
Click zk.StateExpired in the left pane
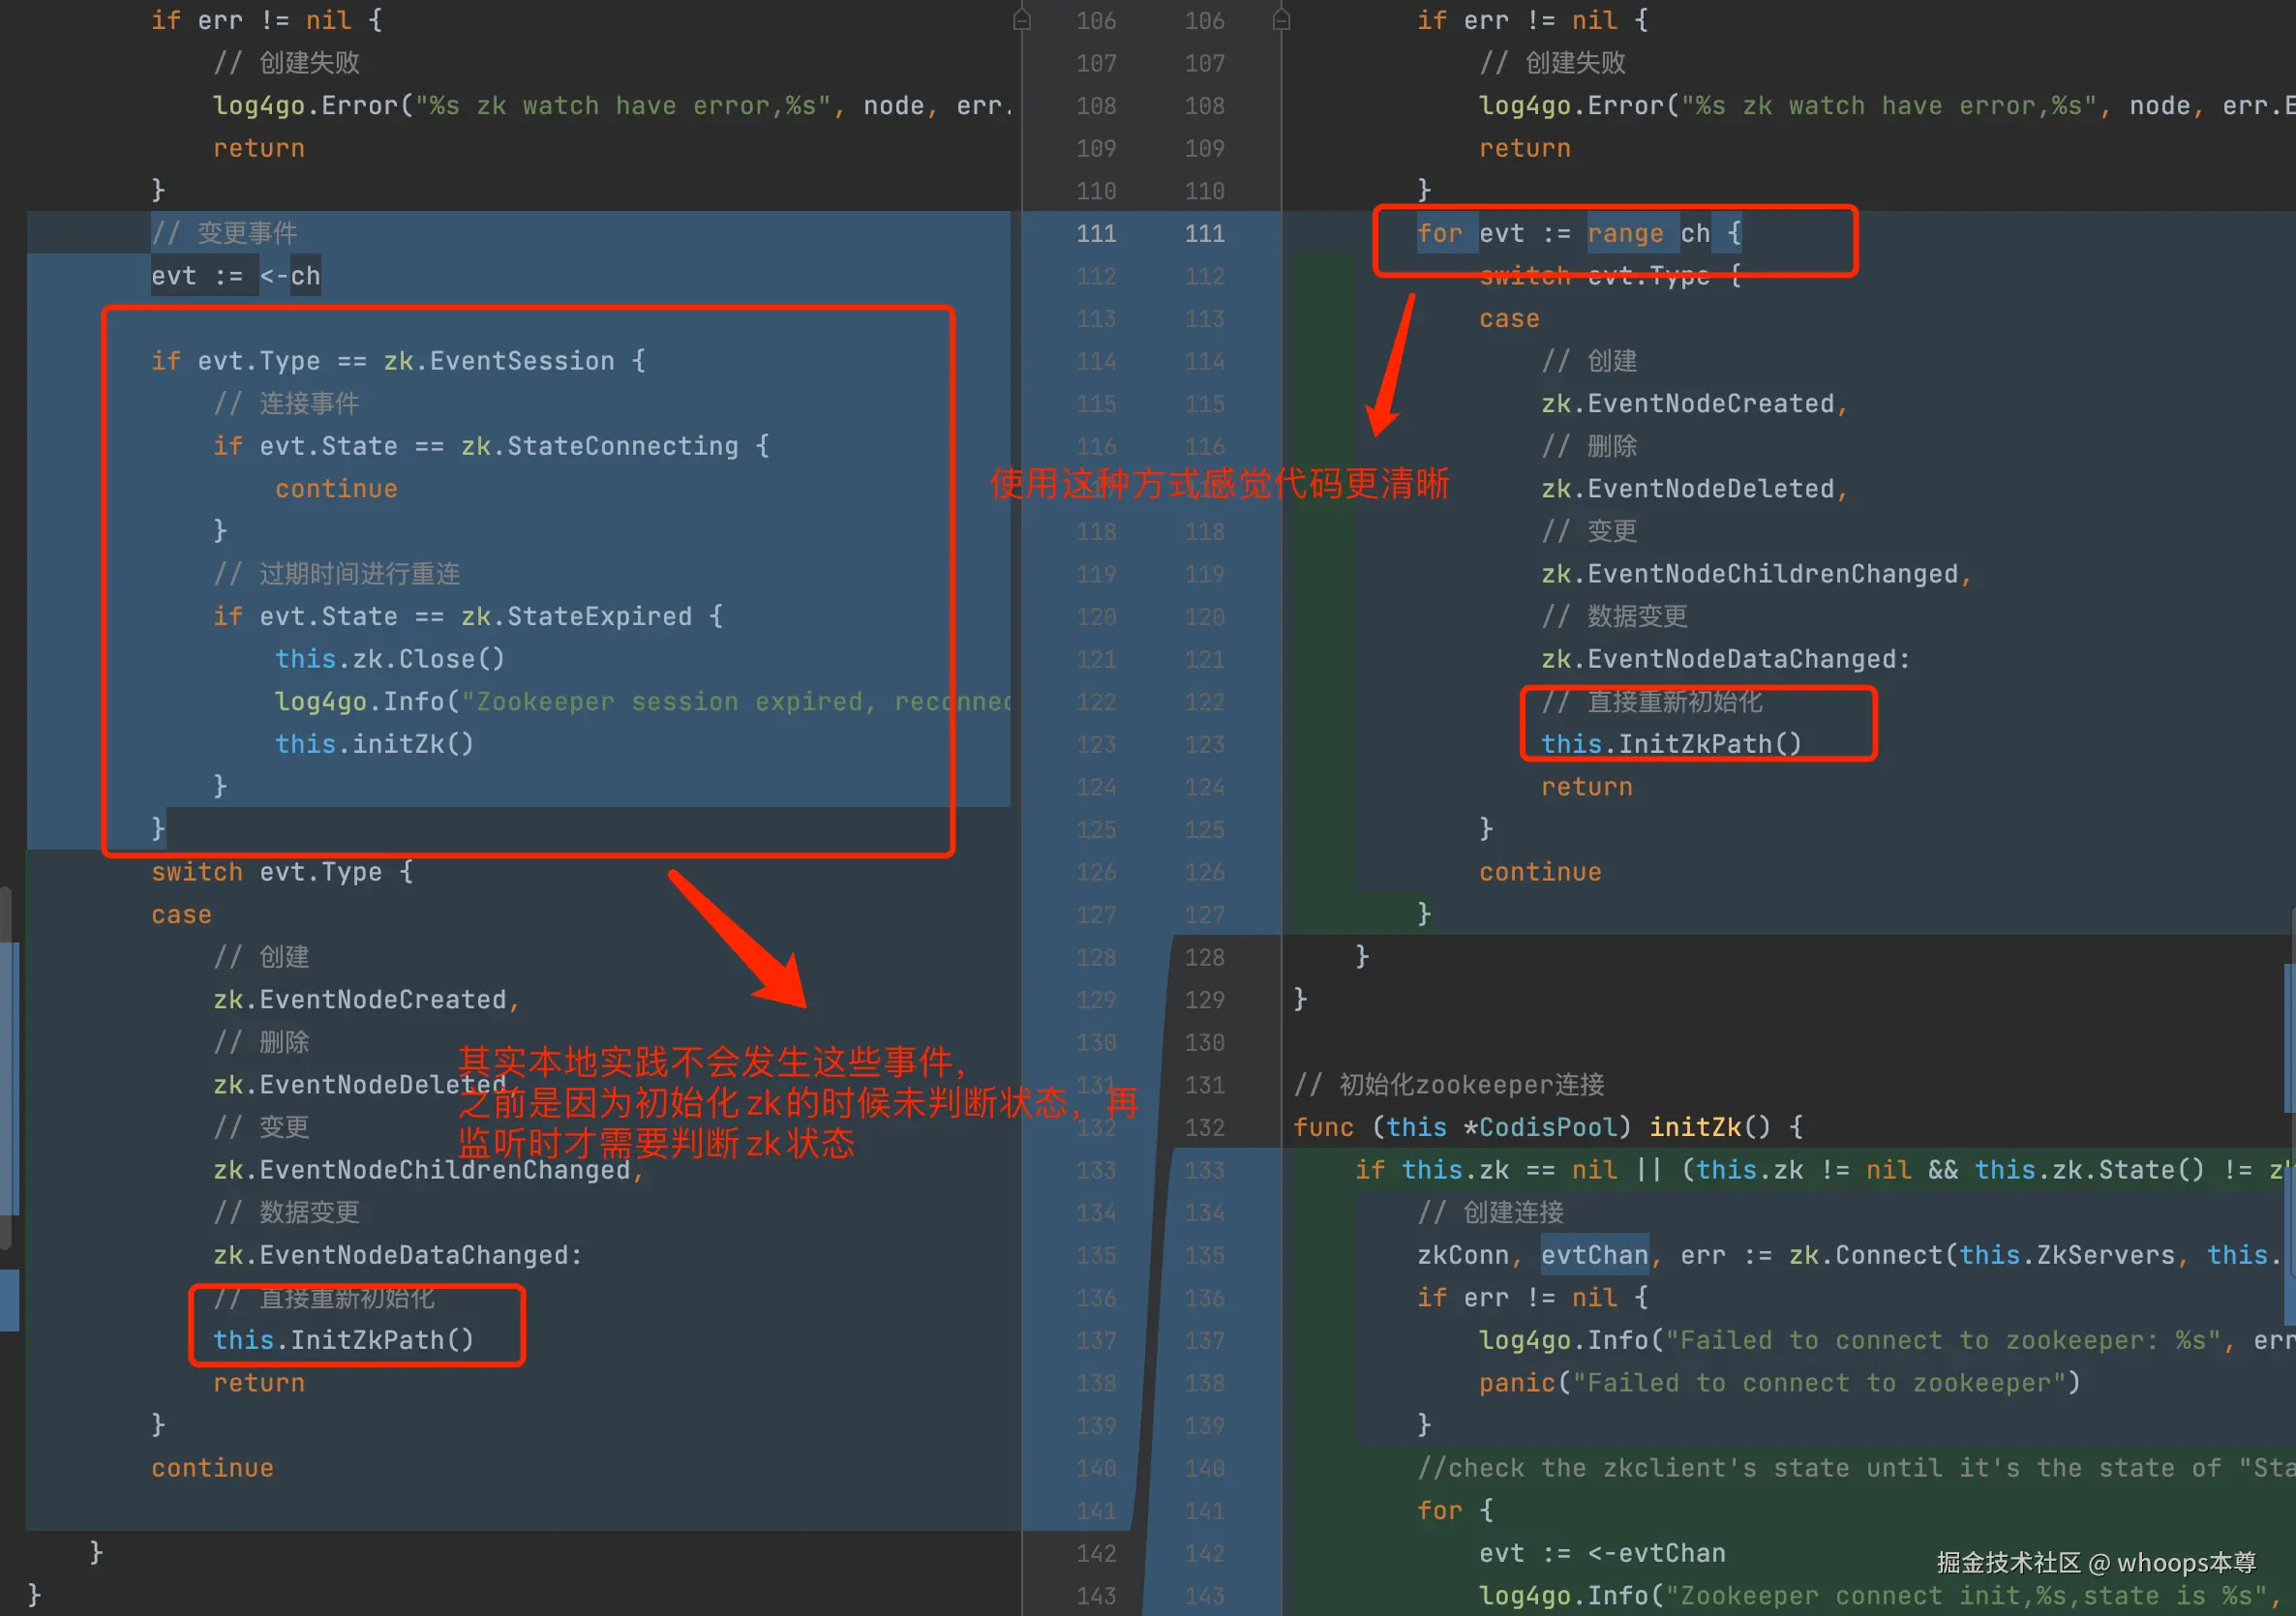point(576,616)
